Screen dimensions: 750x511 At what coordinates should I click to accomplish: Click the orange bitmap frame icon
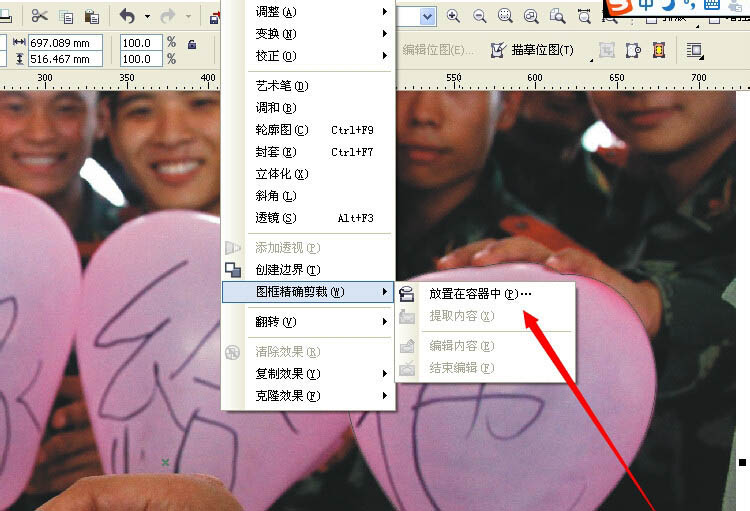point(659,50)
